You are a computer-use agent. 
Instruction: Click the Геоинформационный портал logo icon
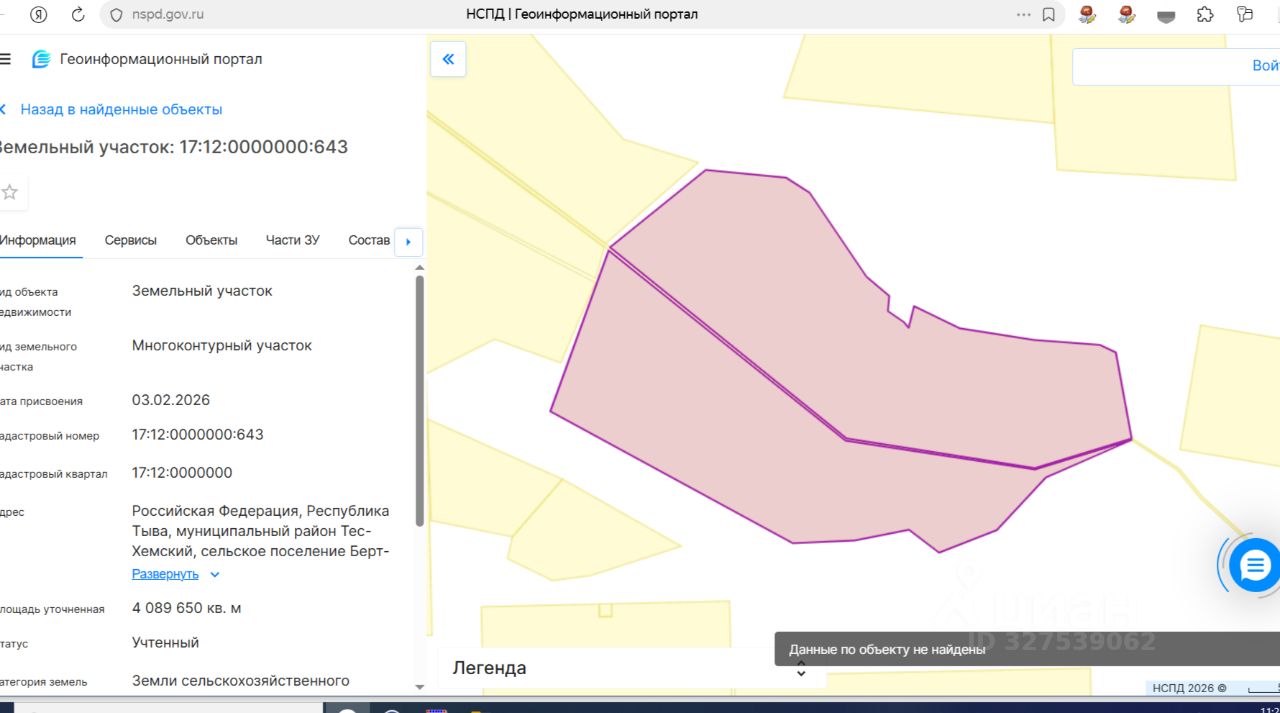point(41,59)
